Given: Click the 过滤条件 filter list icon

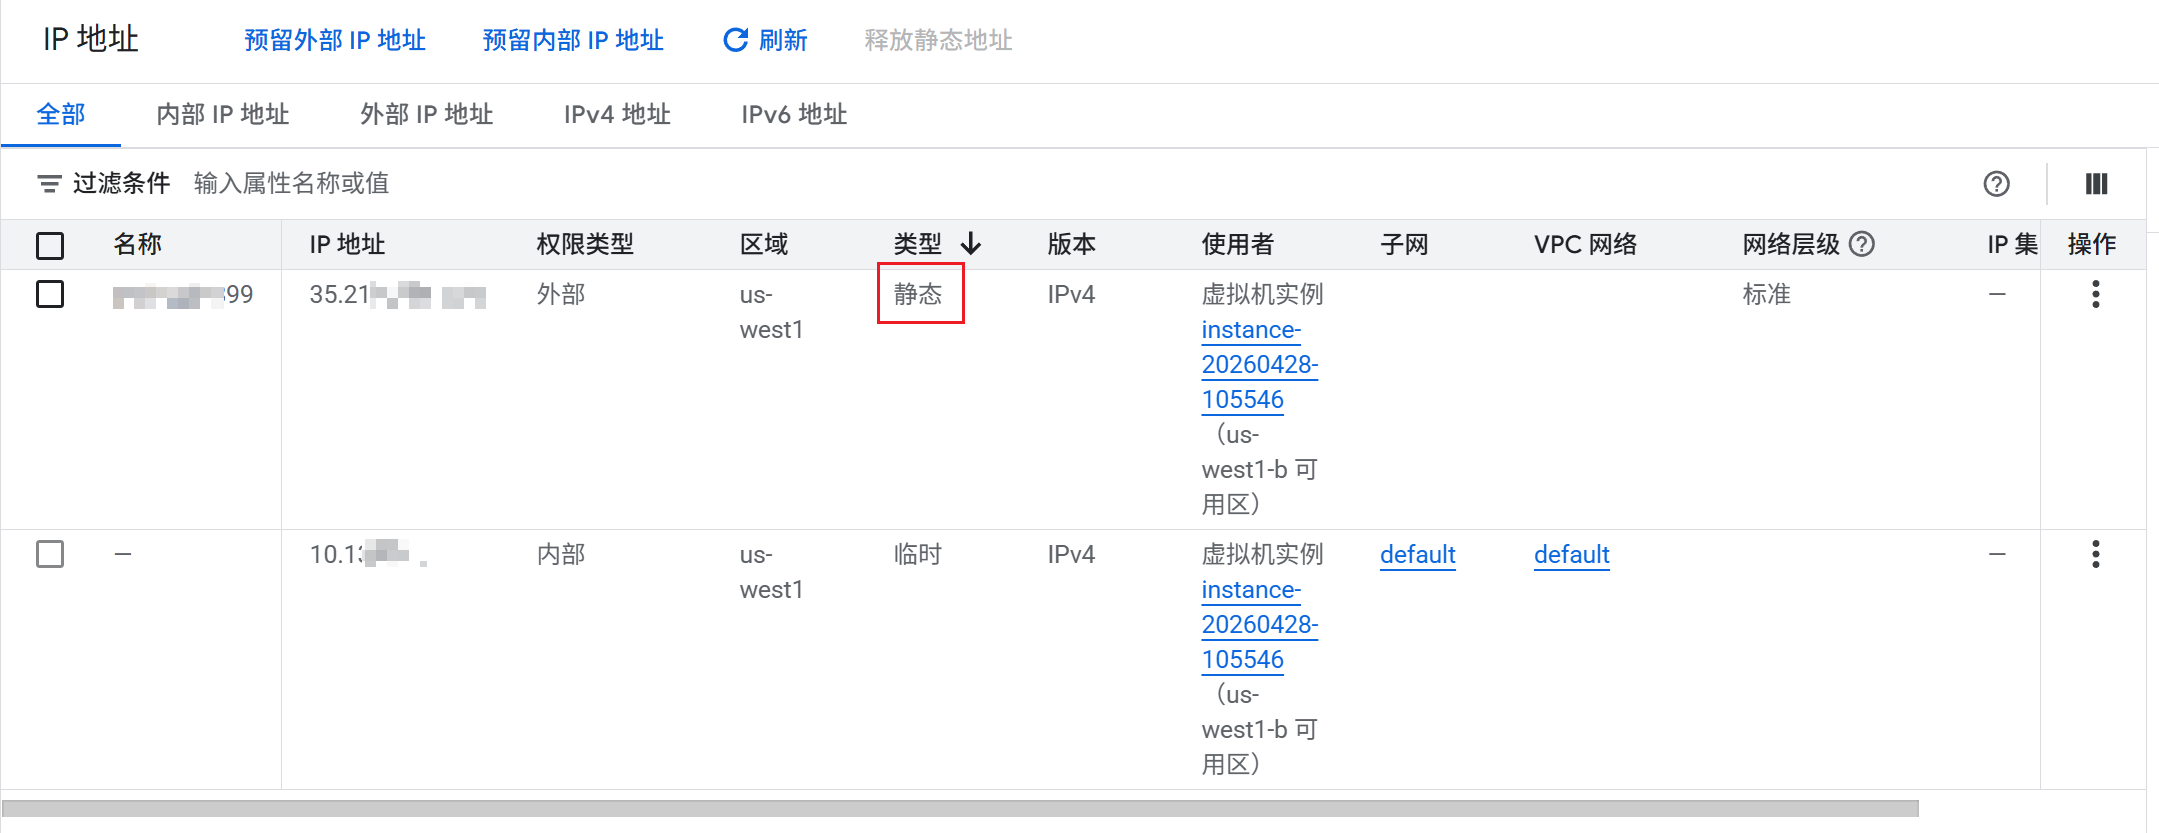Looking at the screenshot, I should point(49,184).
